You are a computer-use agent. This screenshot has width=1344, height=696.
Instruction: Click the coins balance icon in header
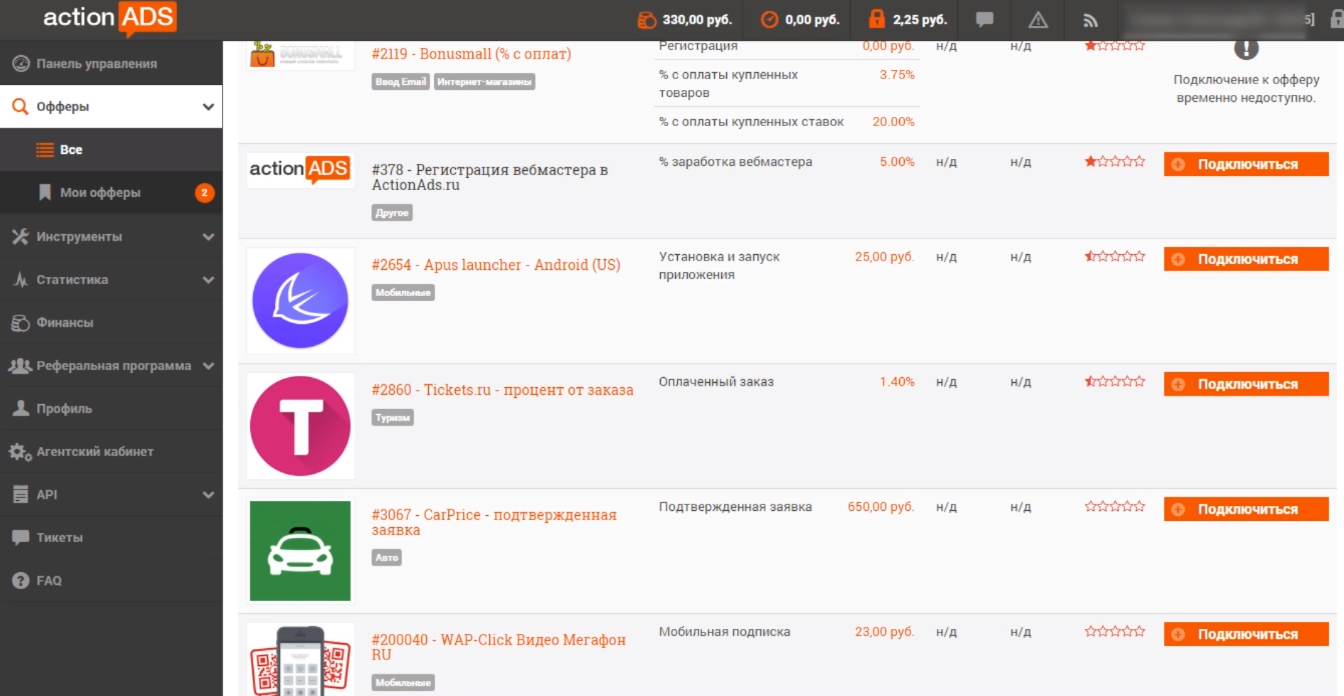(x=646, y=19)
